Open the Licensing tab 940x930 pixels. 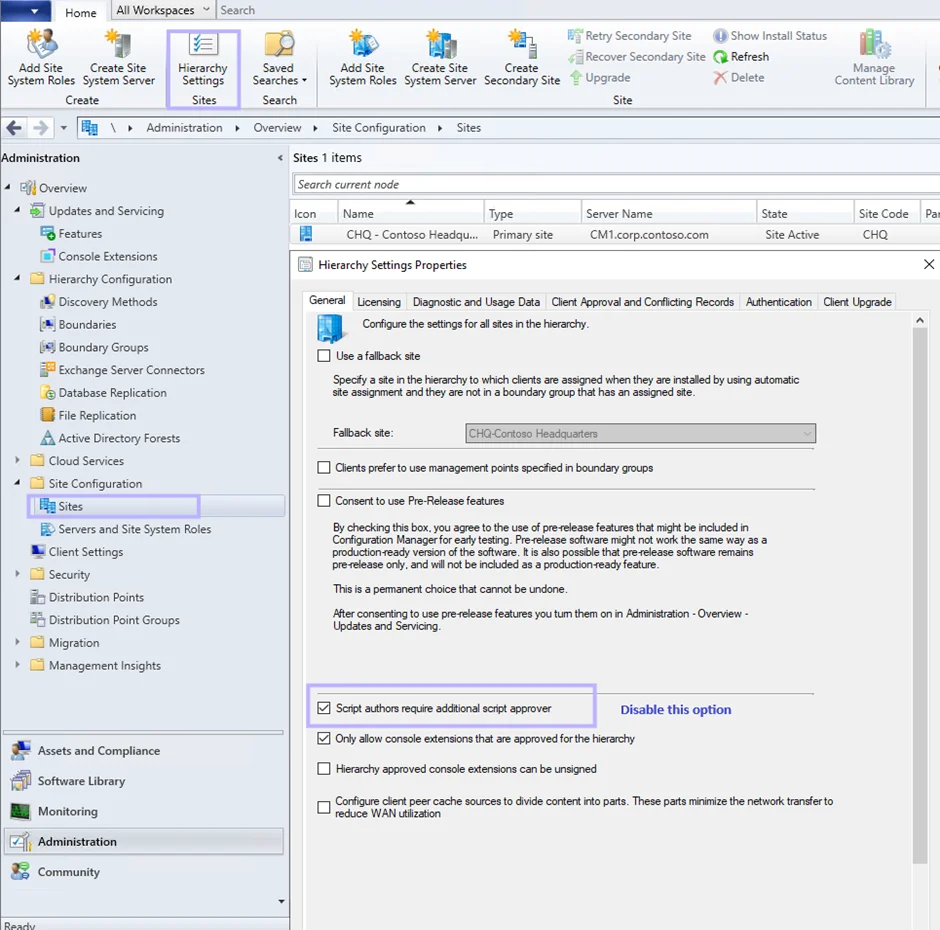pyautogui.click(x=379, y=302)
